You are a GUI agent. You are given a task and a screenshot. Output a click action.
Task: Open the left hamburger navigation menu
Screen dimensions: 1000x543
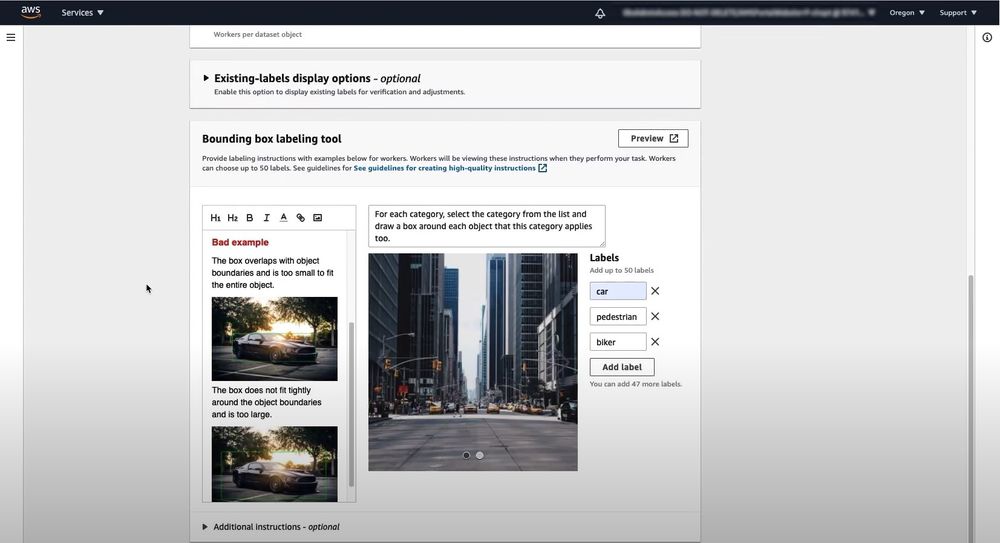[11, 37]
